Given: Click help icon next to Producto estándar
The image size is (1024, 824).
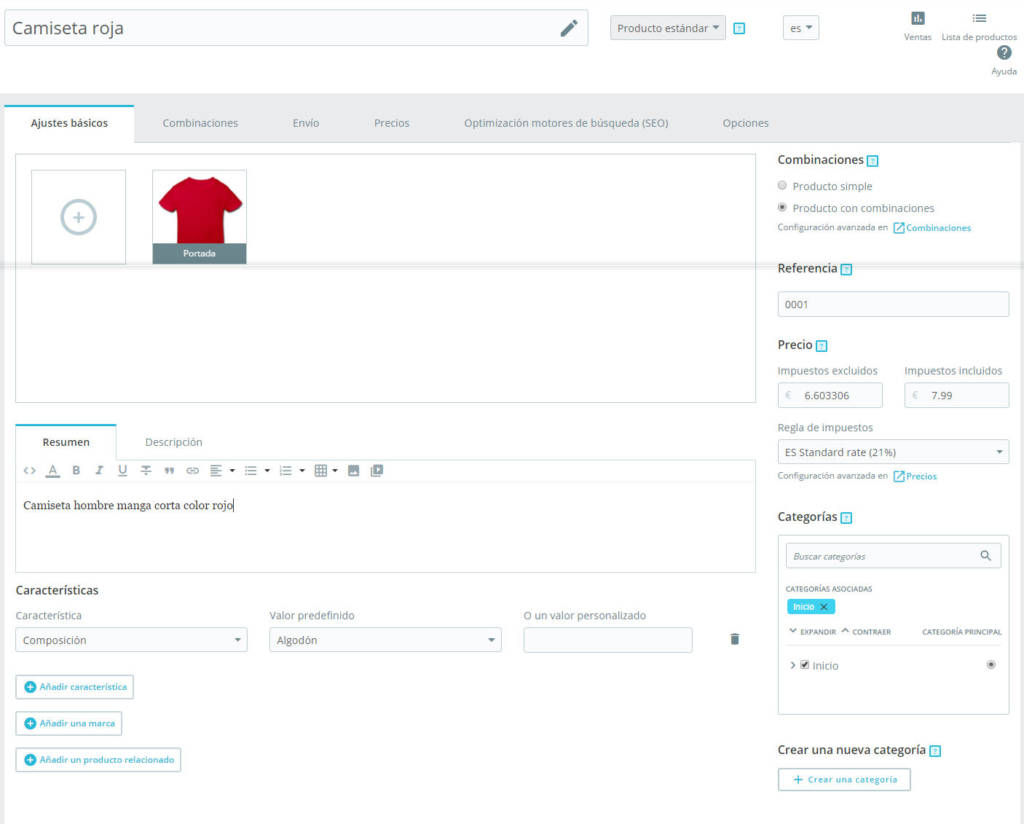Looking at the screenshot, I should (x=739, y=29).
